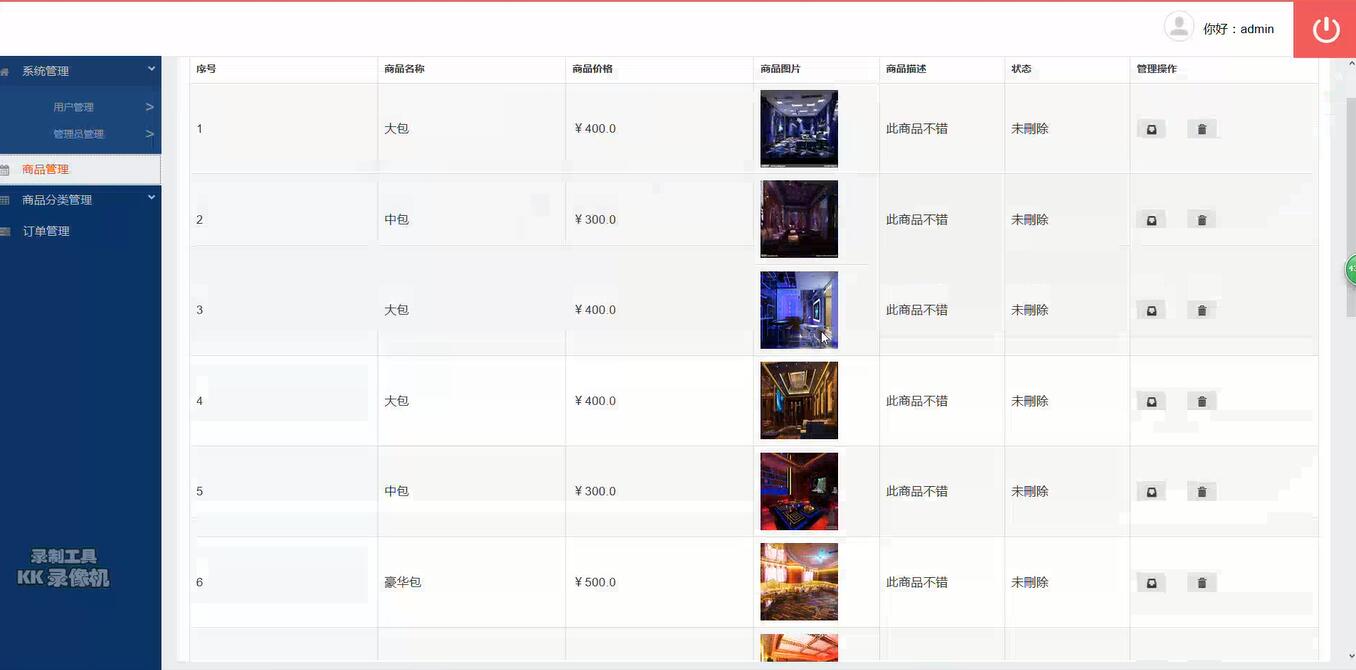Expand the 商品分类管理 chevron
Screen dimensions: 1356x670
coord(152,198)
